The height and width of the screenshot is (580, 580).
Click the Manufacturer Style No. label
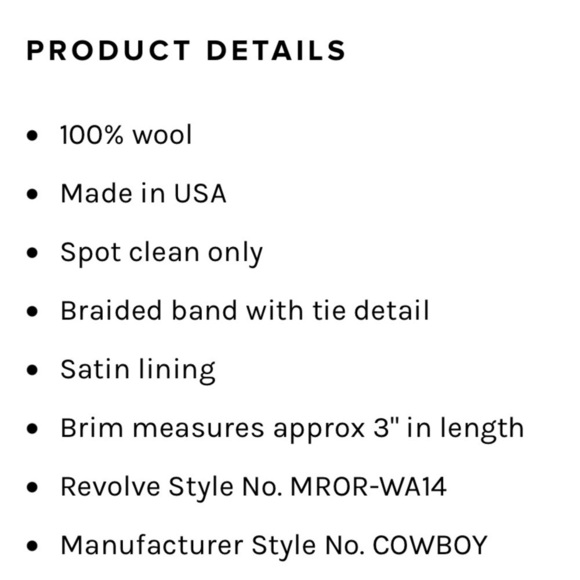tap(212, 546)
